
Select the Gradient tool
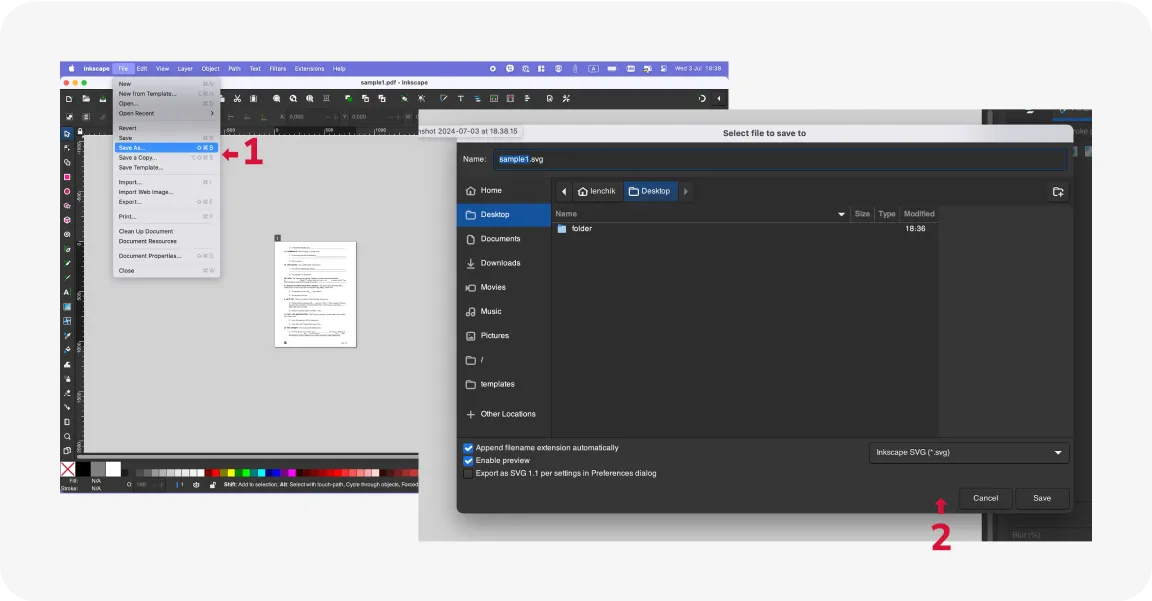tap(67, 306)
